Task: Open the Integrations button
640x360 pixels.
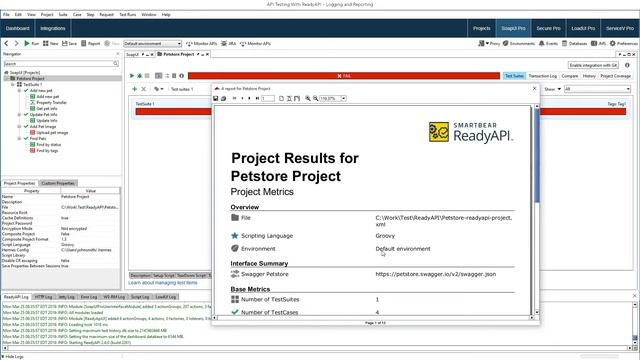Action: click(53, 28)
